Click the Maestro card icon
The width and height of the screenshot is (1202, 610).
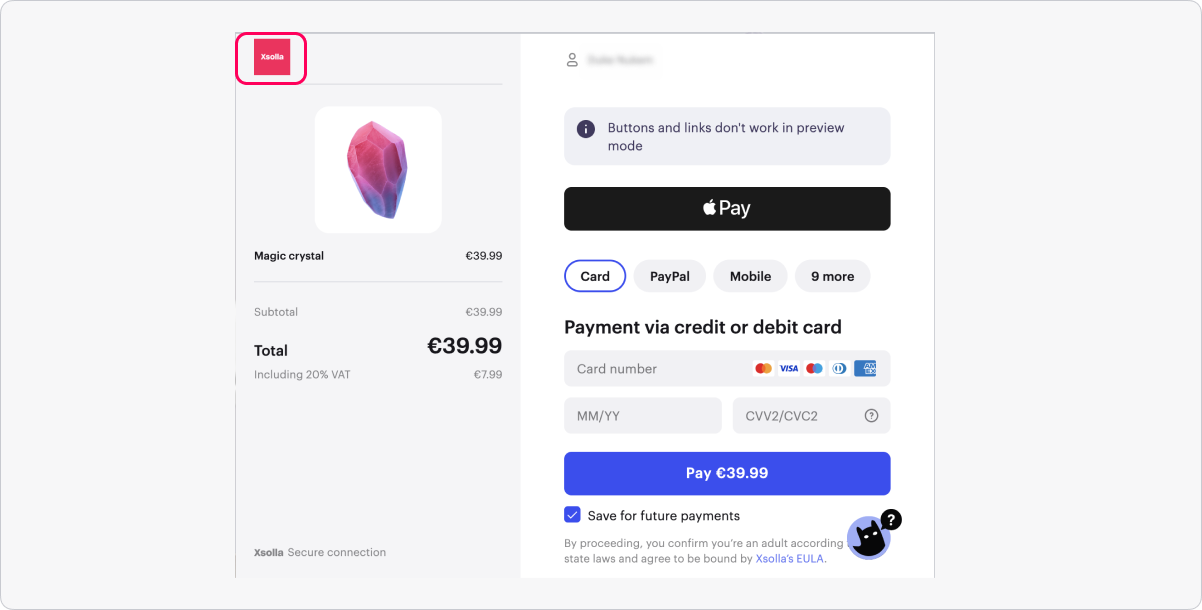point(814,368)
